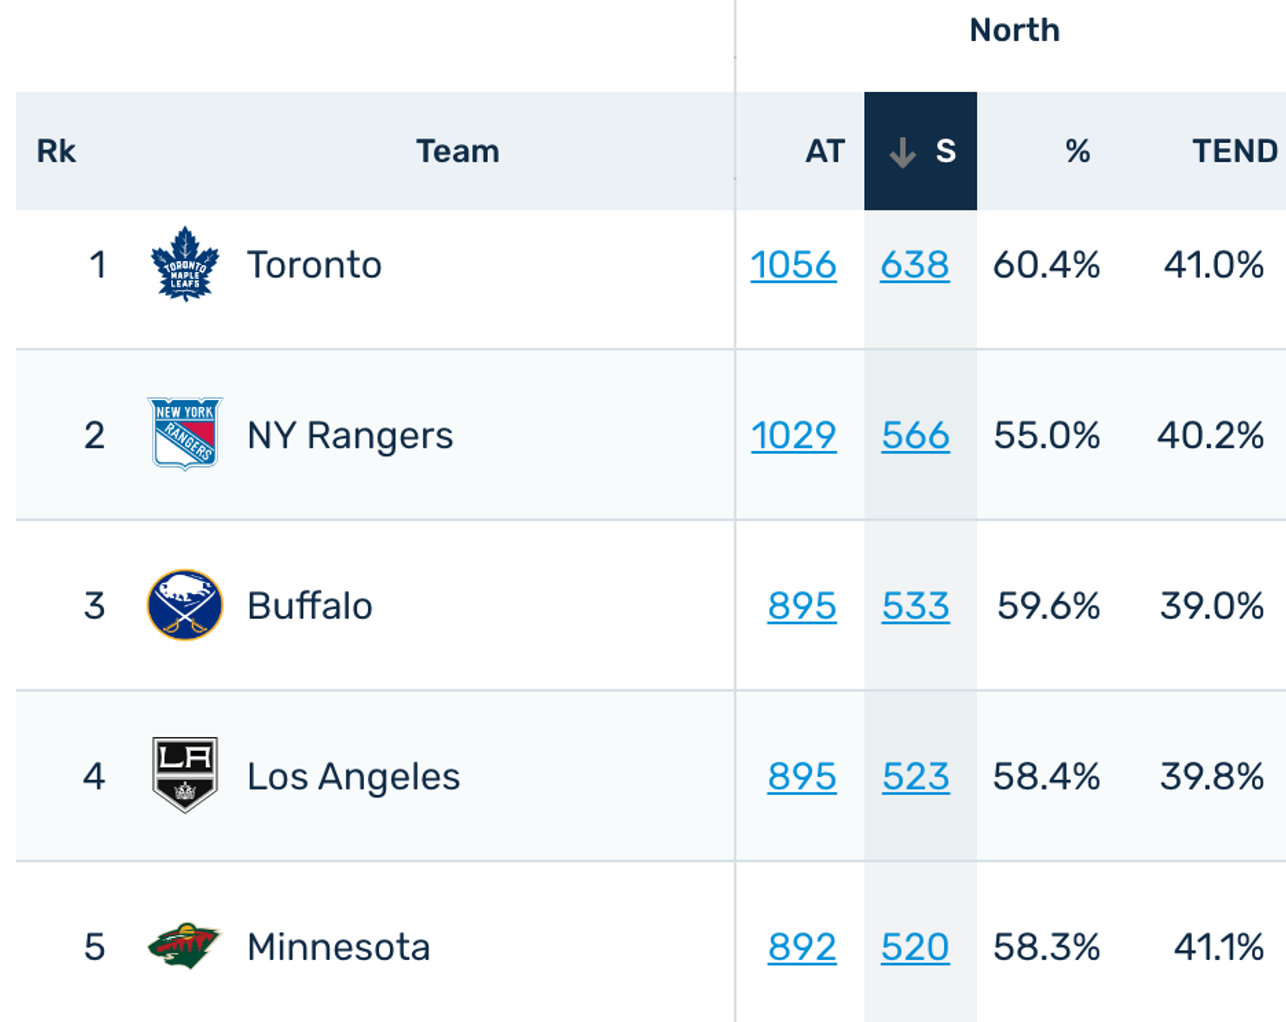
Task: Click the Toronto Maple Leafs logo
Action: tap(184, 264)
